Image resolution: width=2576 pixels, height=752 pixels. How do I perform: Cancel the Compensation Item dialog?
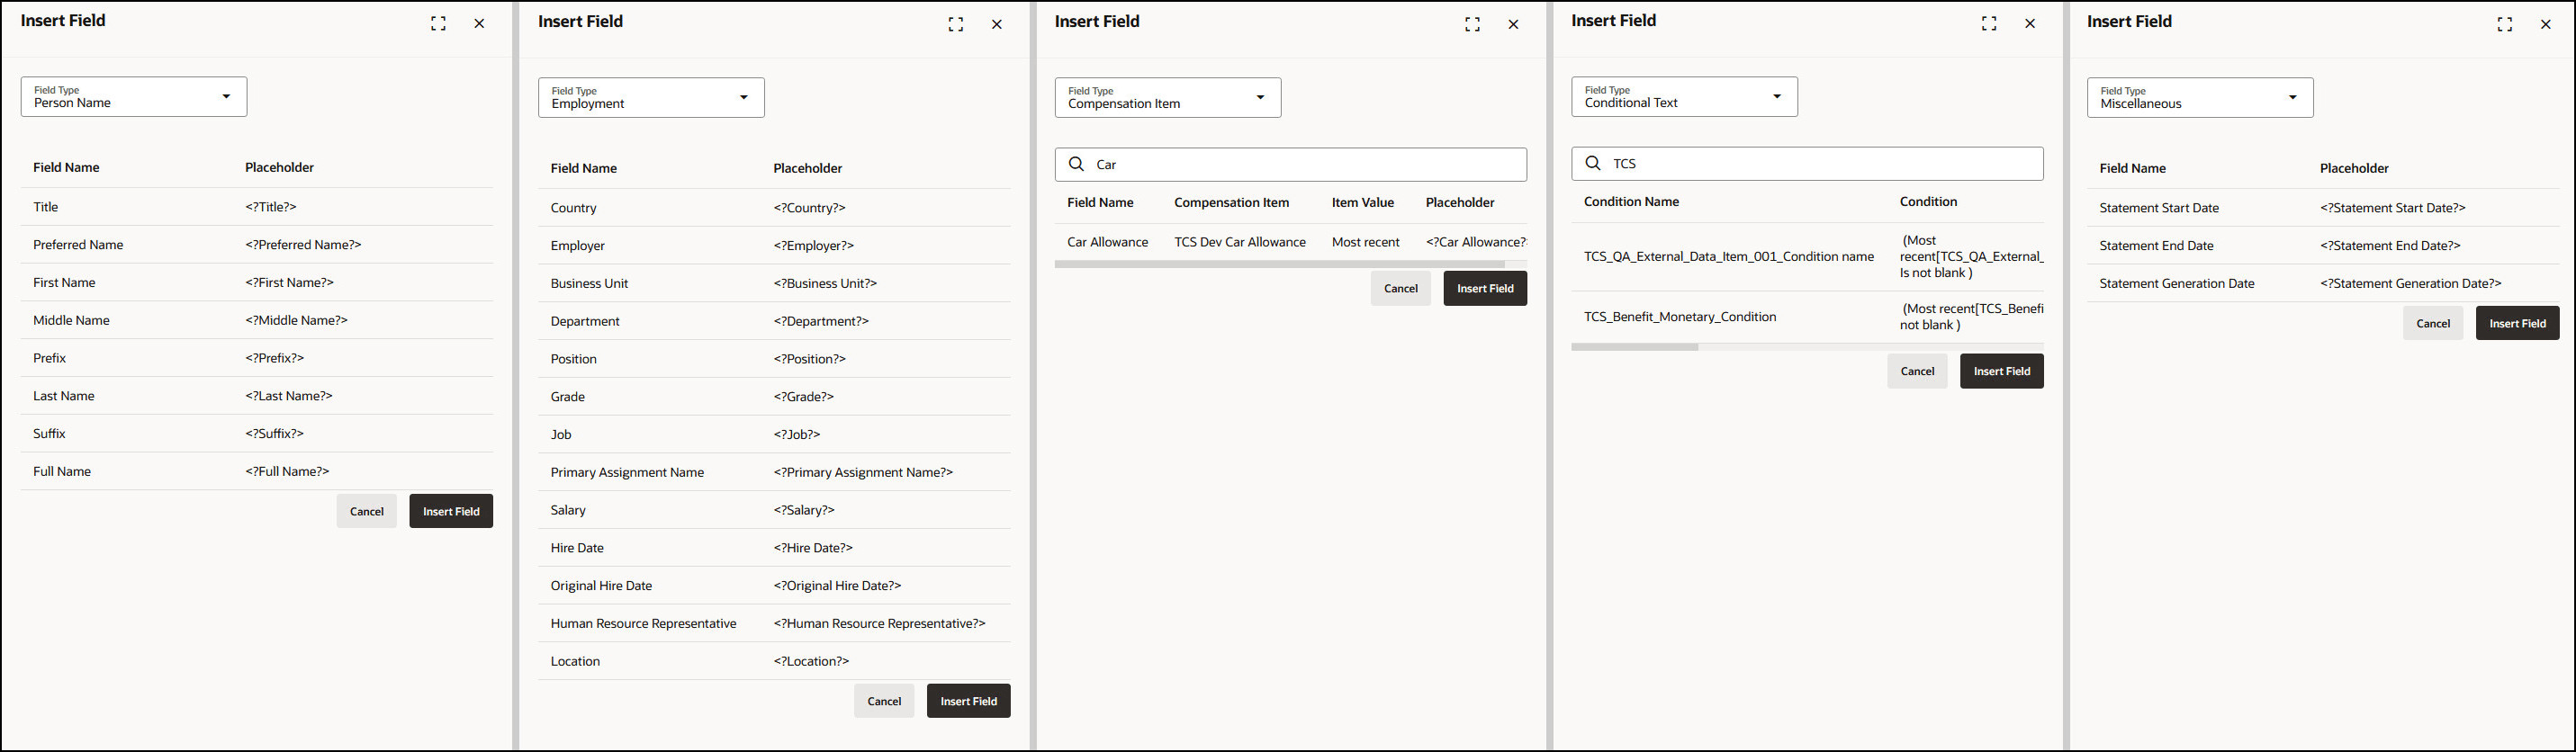[1401, 288]
